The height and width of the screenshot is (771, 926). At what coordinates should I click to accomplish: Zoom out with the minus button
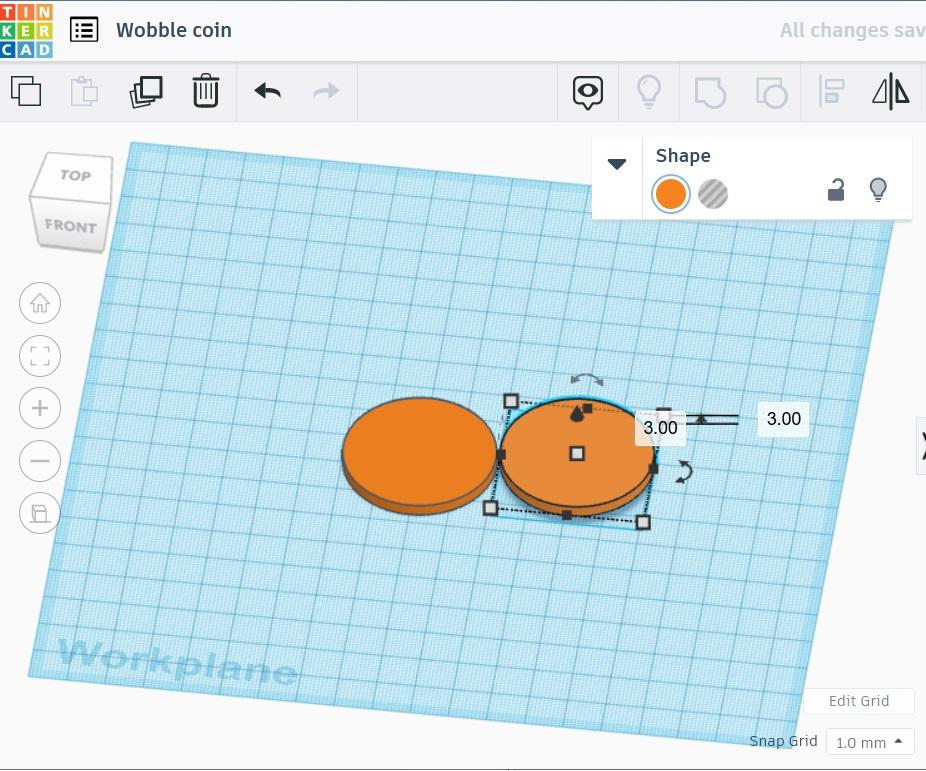coord(40,460)
